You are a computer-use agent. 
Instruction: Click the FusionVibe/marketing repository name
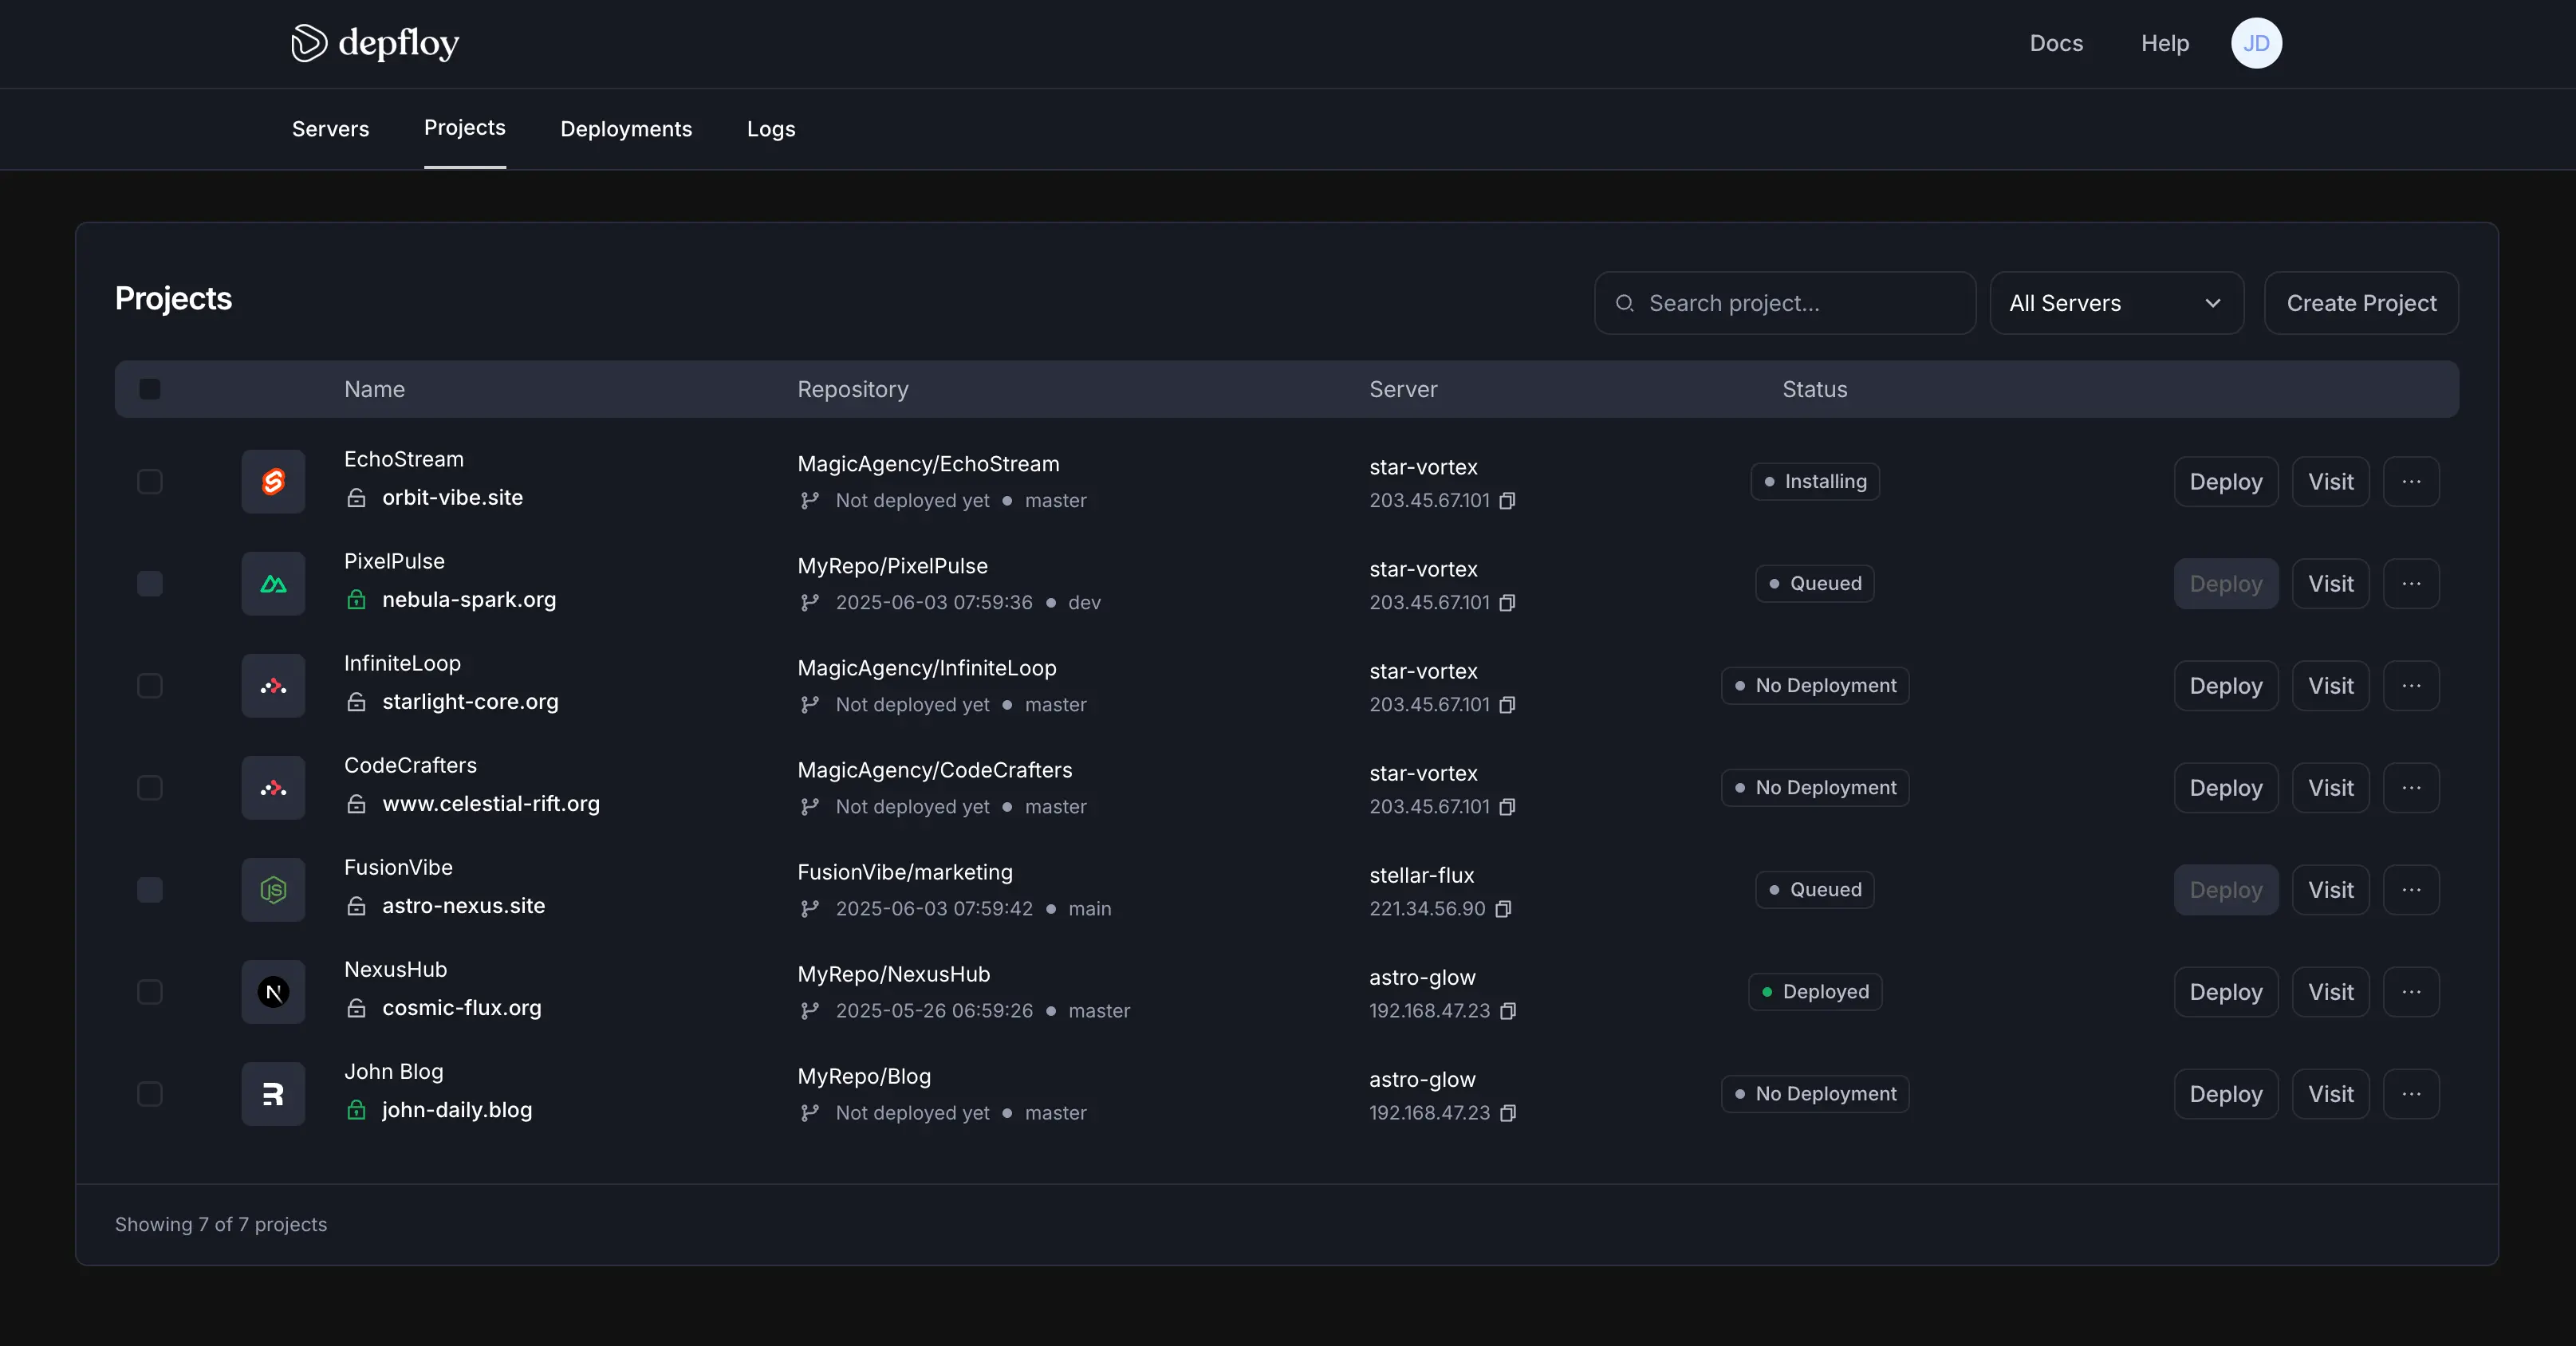(905, 873)
